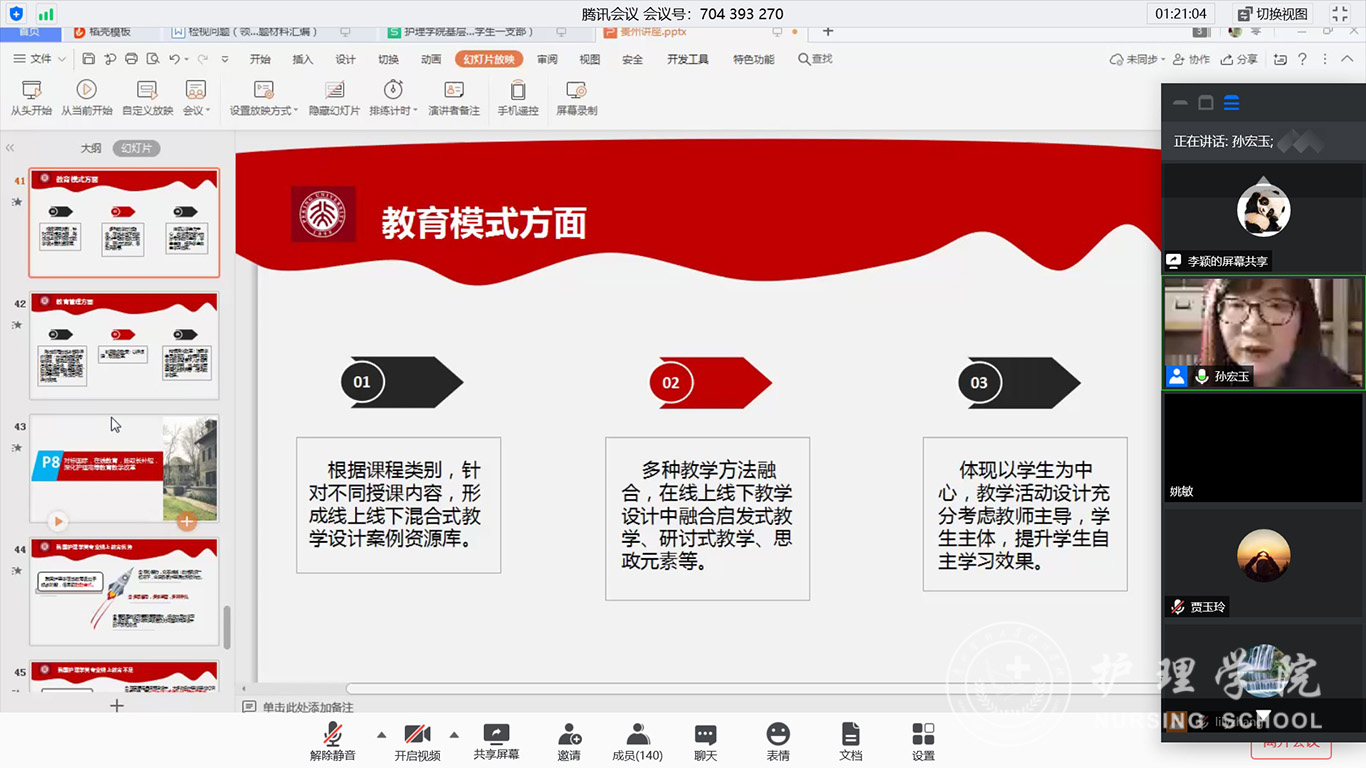Viewport: 1366px width, 768px height.
Task: Toggle 隐藏幻灯片 hide slide
Action: point(334,91)
